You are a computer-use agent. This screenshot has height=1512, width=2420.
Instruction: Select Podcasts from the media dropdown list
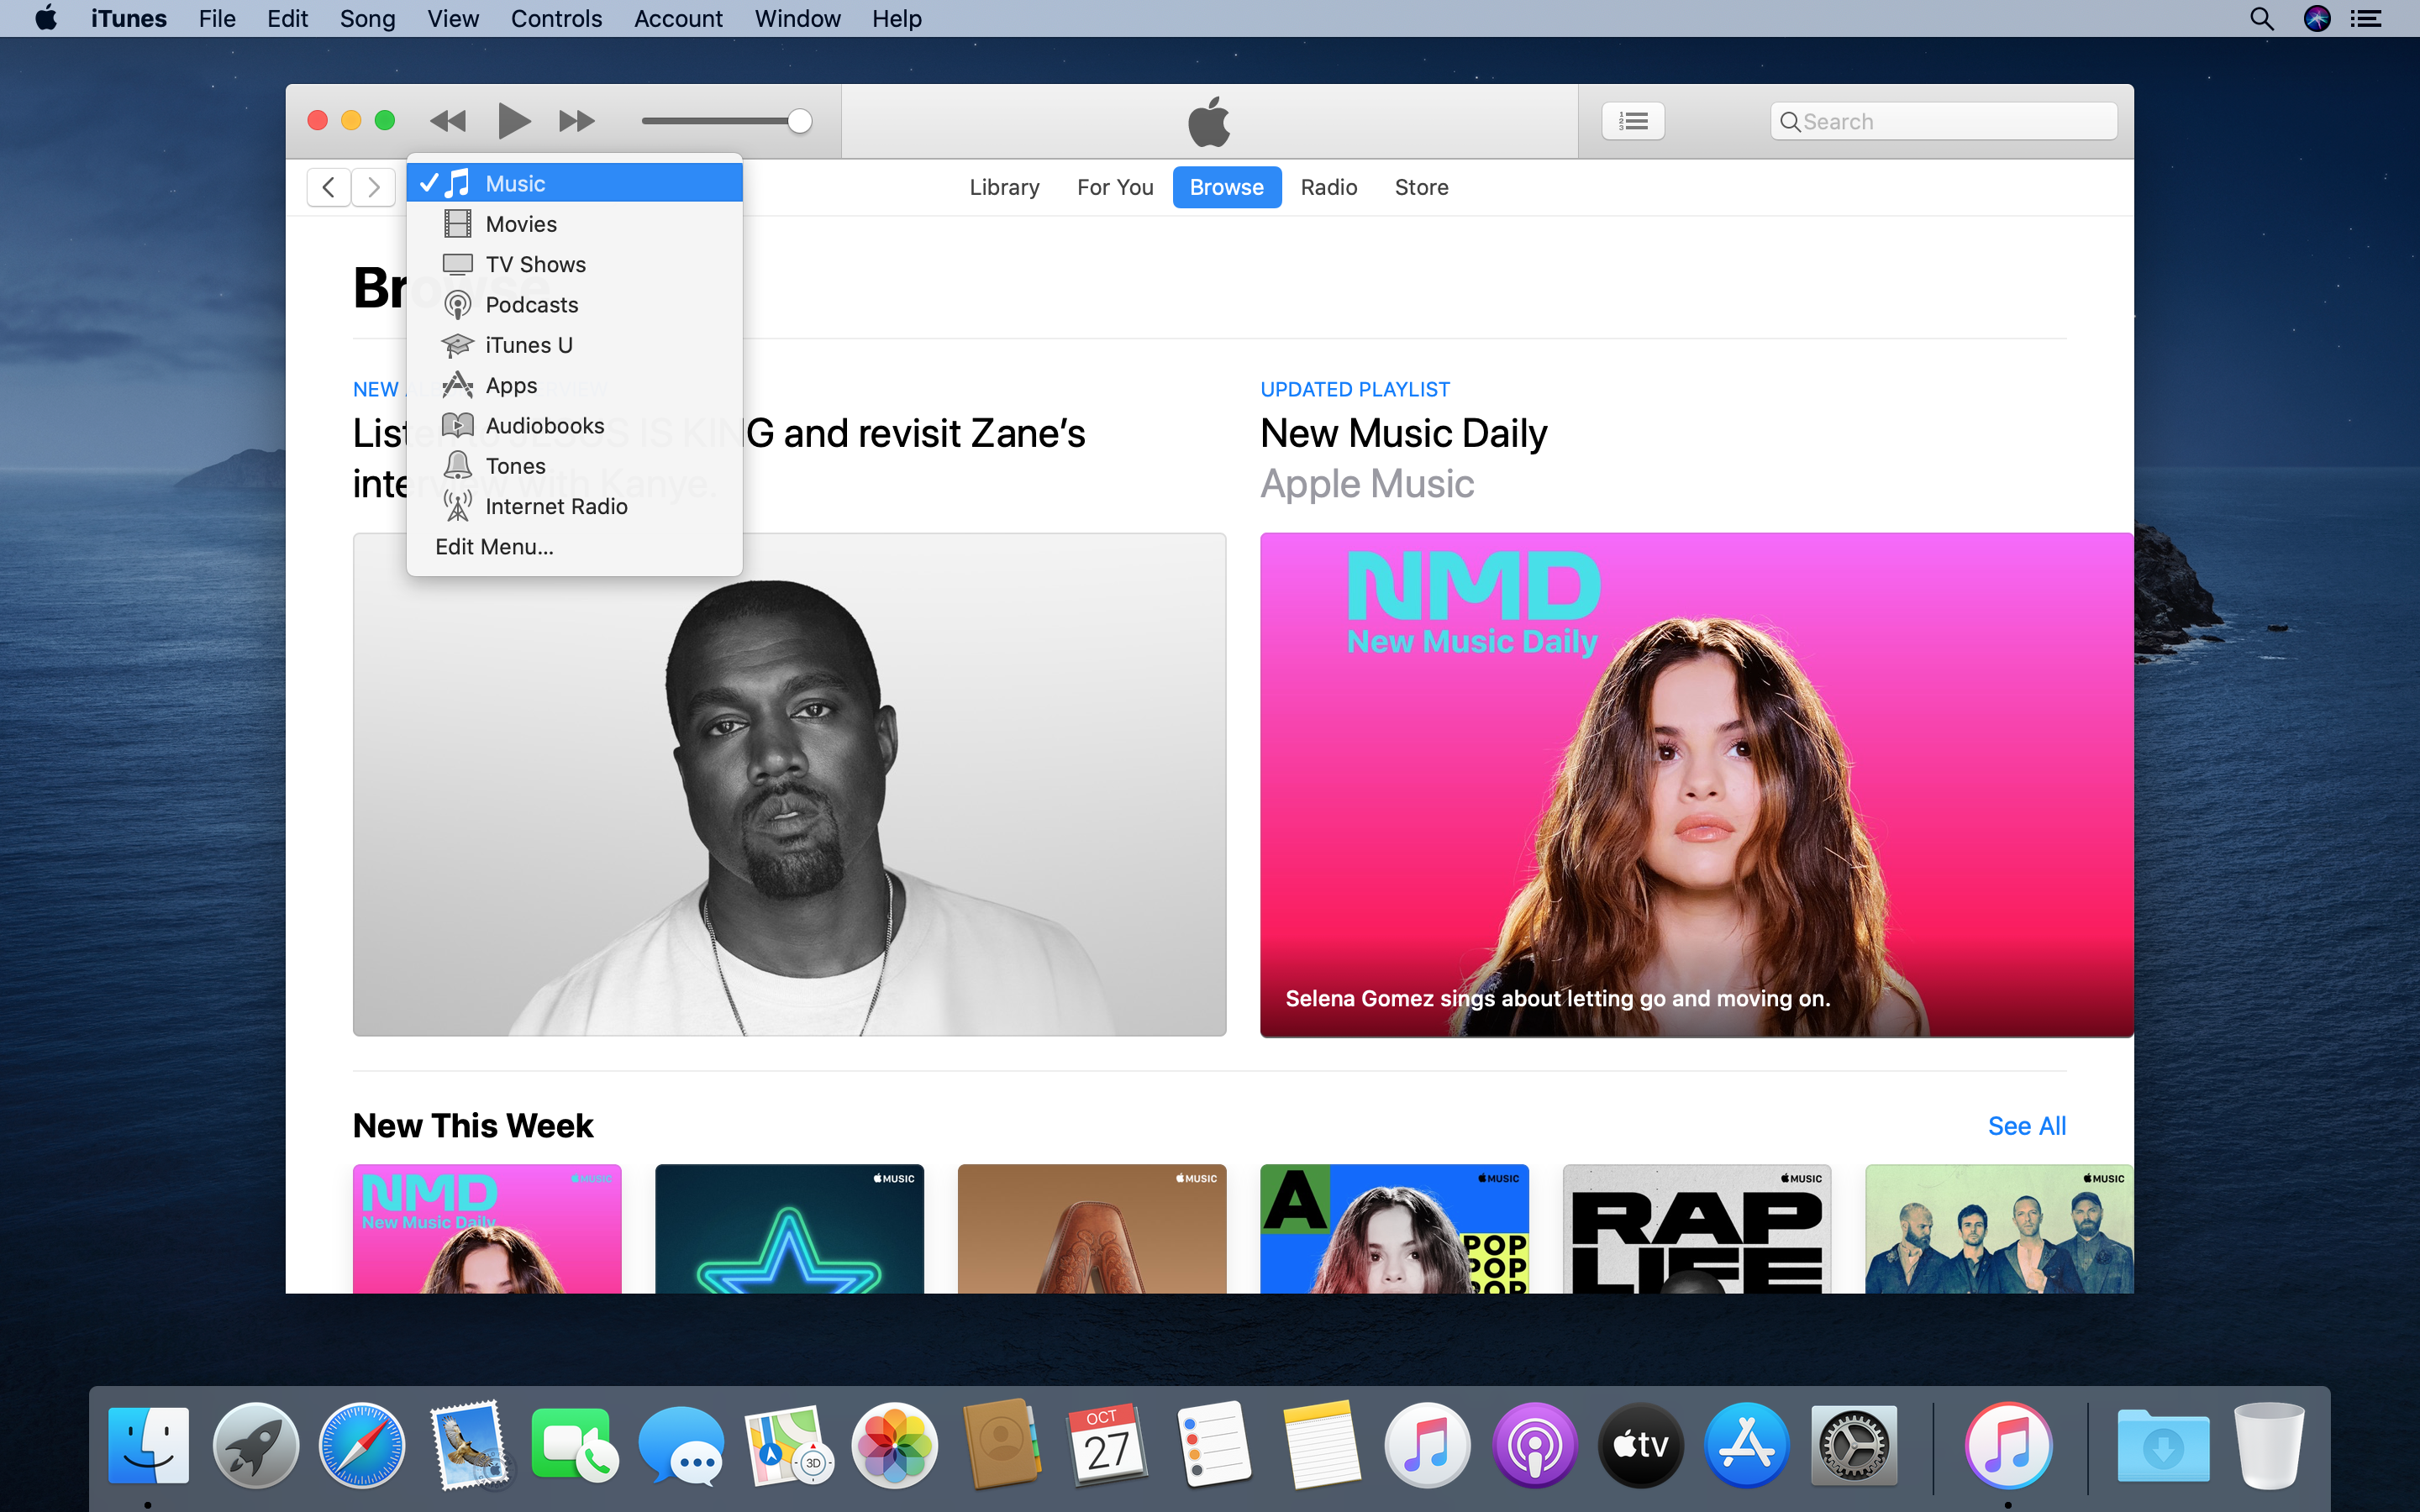[531, 305]
